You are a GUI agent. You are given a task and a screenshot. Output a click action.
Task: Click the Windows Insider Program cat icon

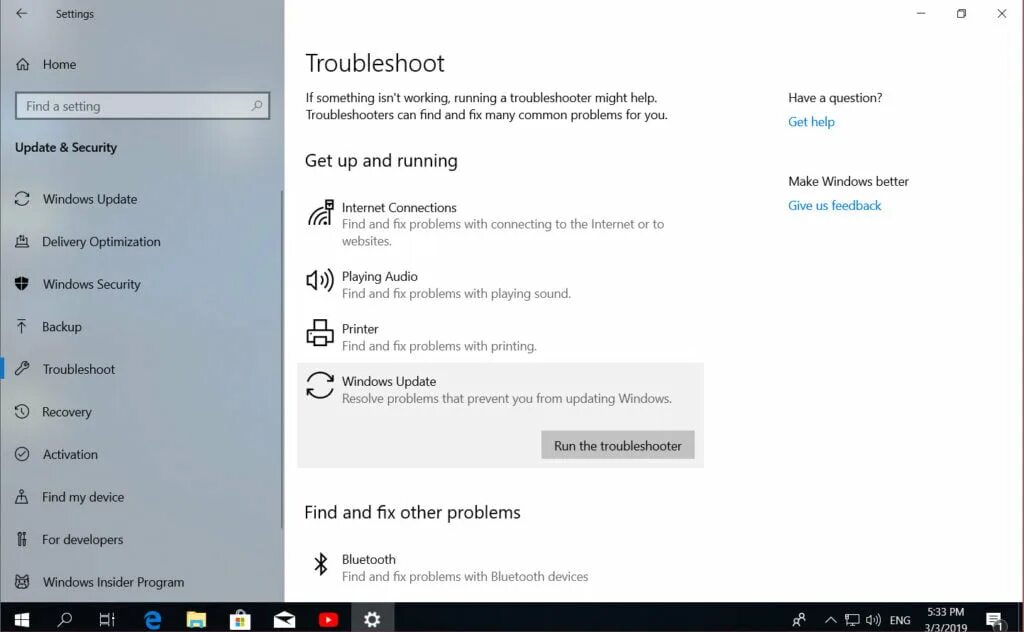pyautogui.click(x=22, y=582)
